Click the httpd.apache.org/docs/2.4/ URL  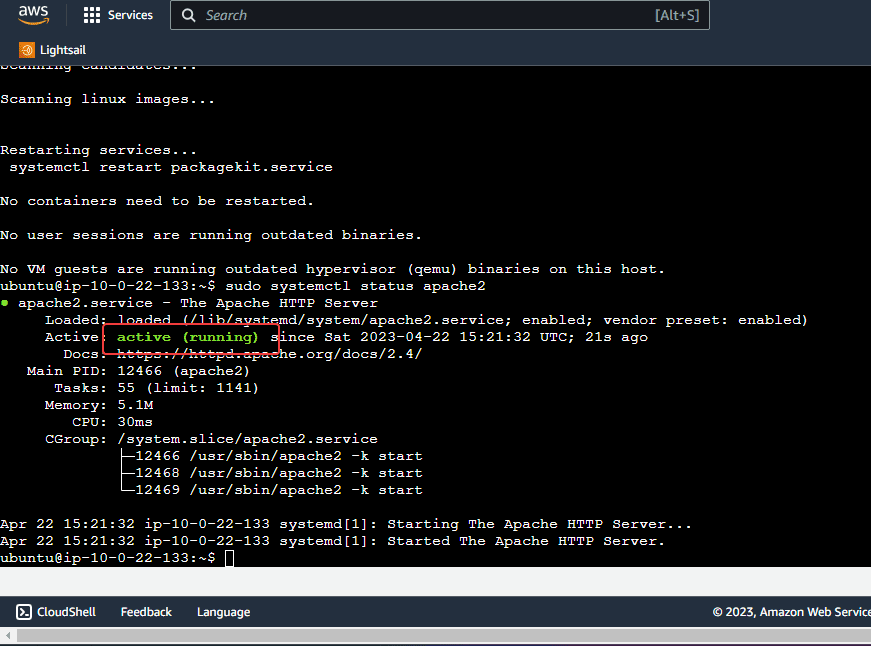[x=269, y=354]
